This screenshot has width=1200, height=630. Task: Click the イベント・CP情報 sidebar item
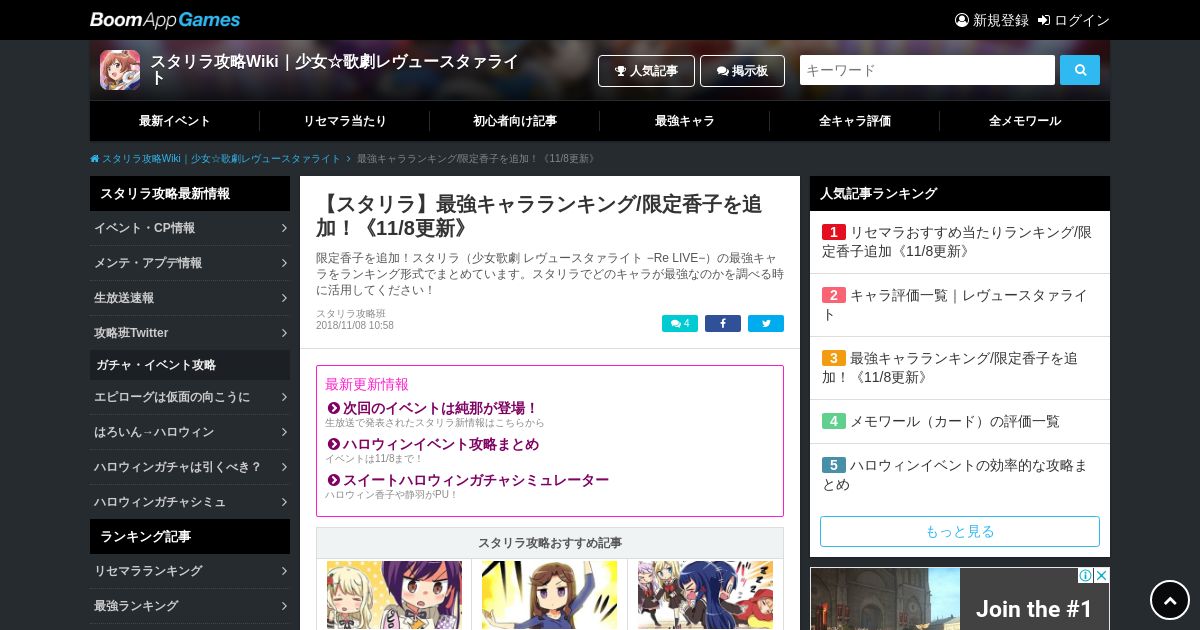[190, 228]
